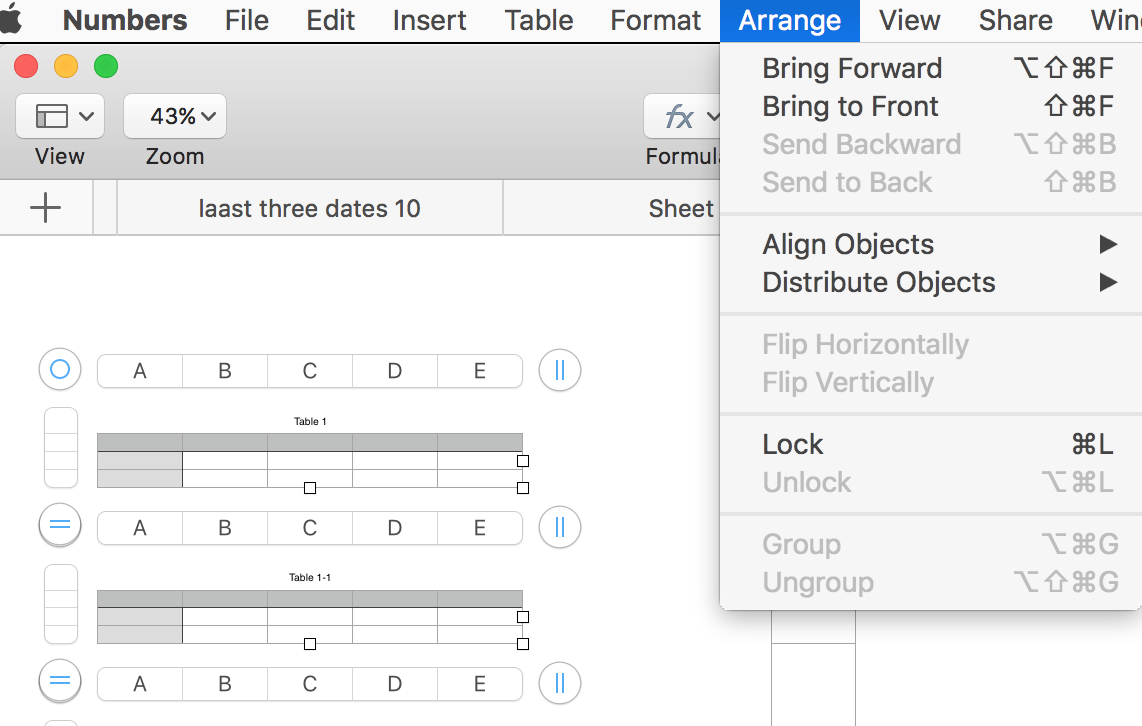Viewport: 1142px width, 726px height.
Task: Select column C header of Table 1
Action: point(310,371)
